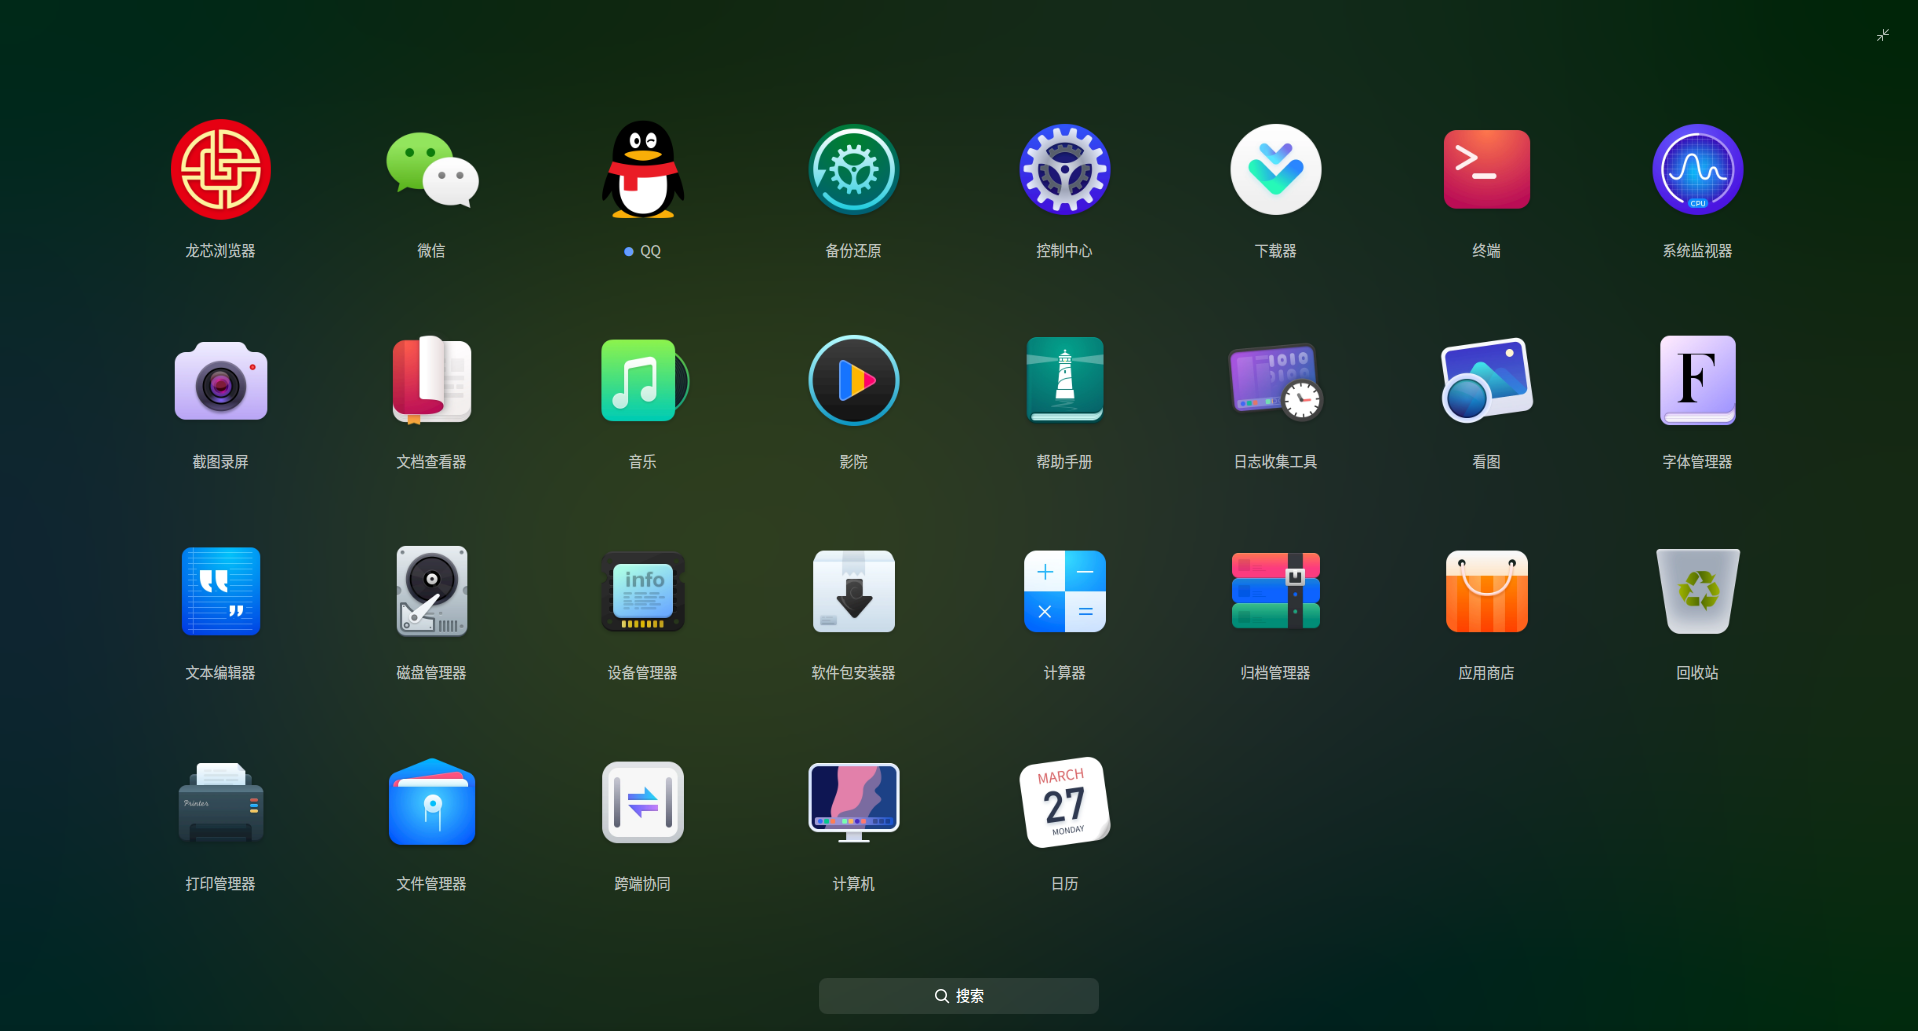
Task: Open the 龙芯浏览器 browser app
Action: pos(221,170)
